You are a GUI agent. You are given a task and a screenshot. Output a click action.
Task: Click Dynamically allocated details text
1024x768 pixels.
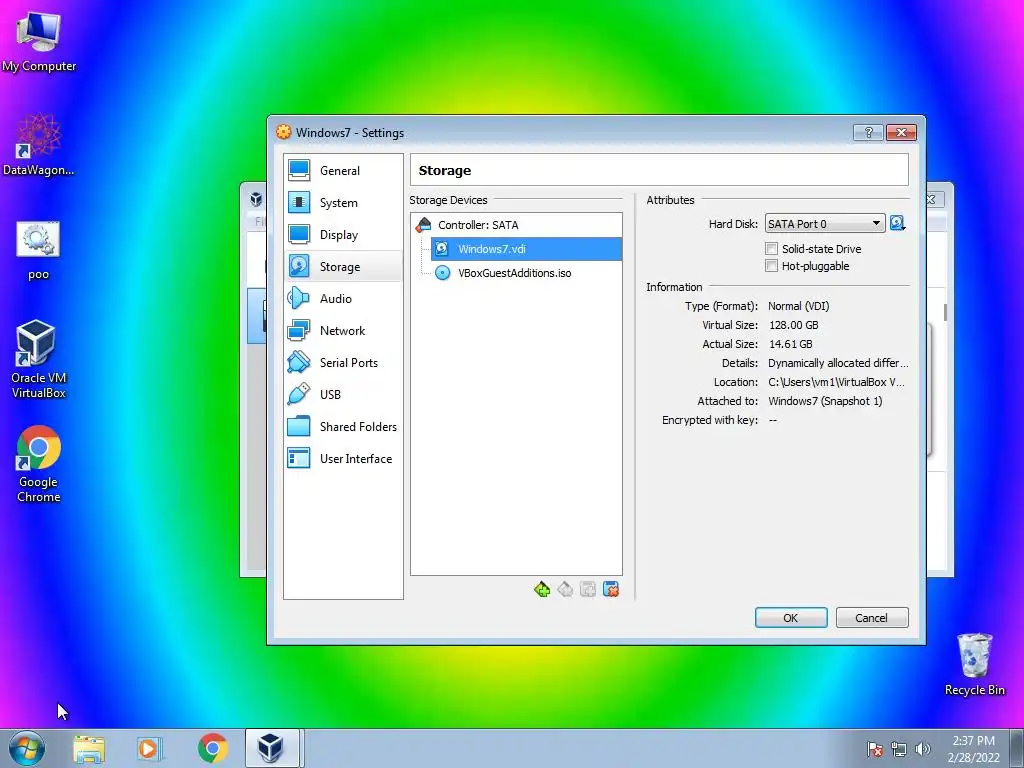838,363
